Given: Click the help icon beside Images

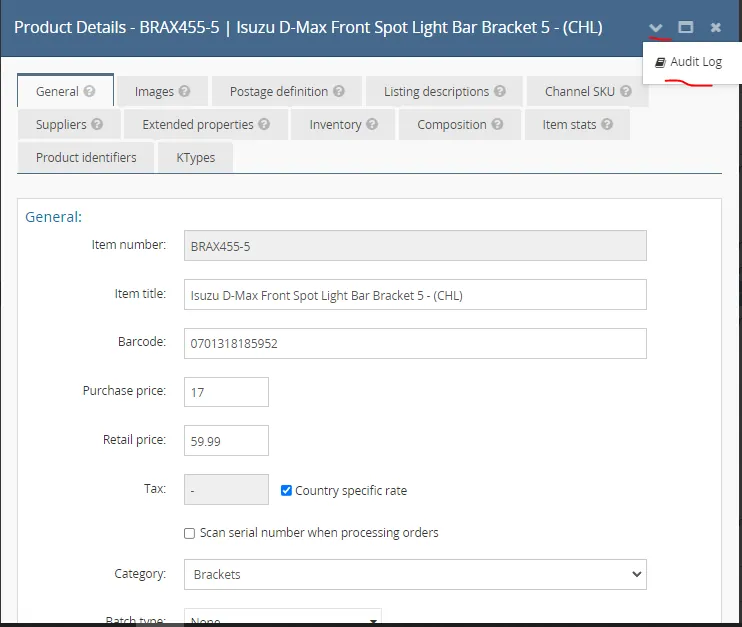Looking at the screenshot, I should [x=185, y=91].
